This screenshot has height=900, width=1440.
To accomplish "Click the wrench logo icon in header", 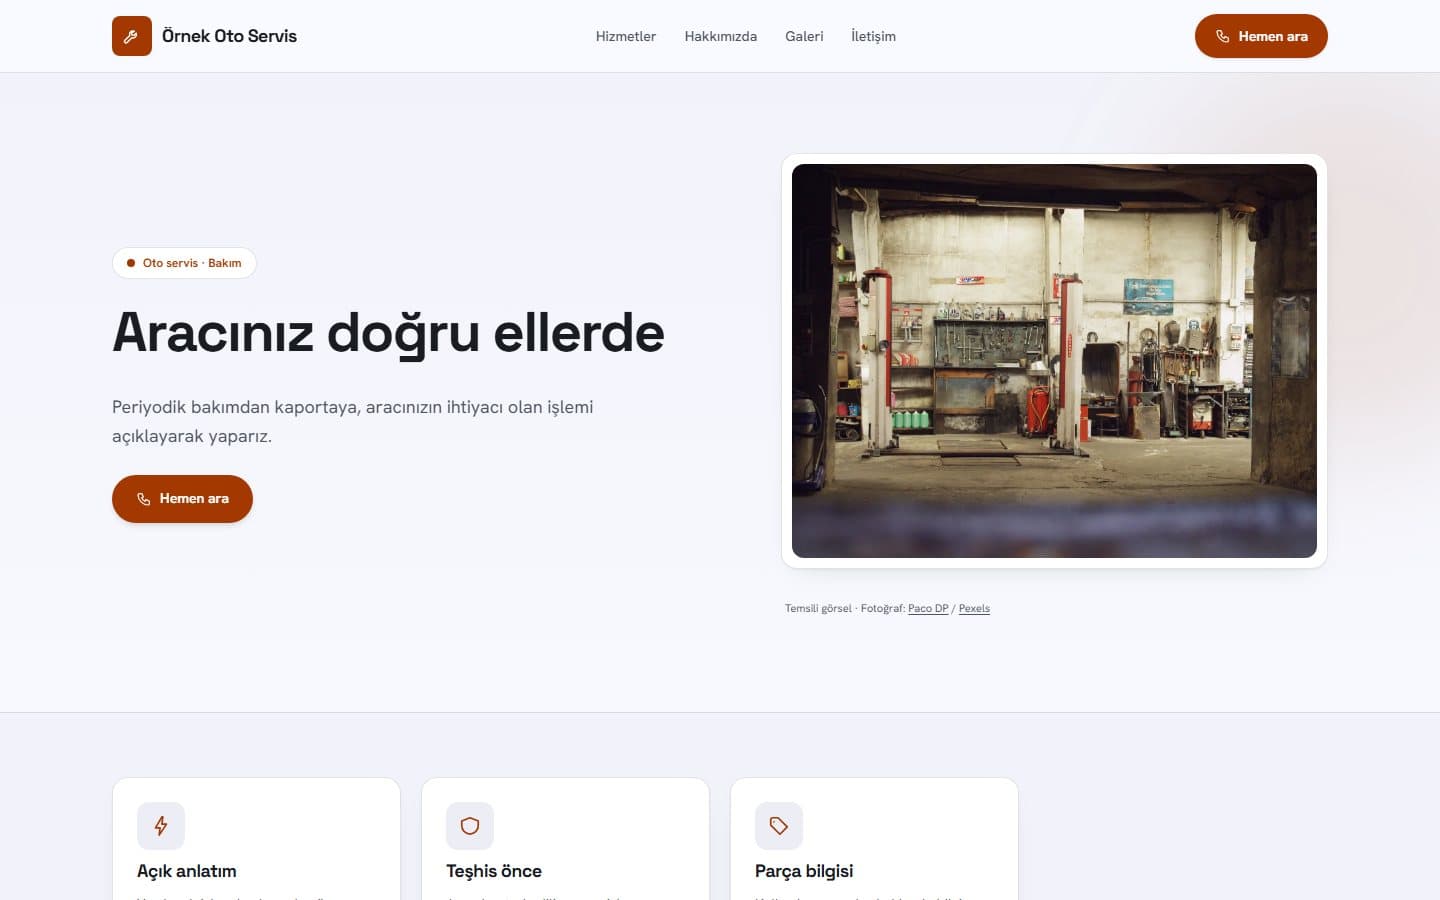I will click(x=132, y=36).
